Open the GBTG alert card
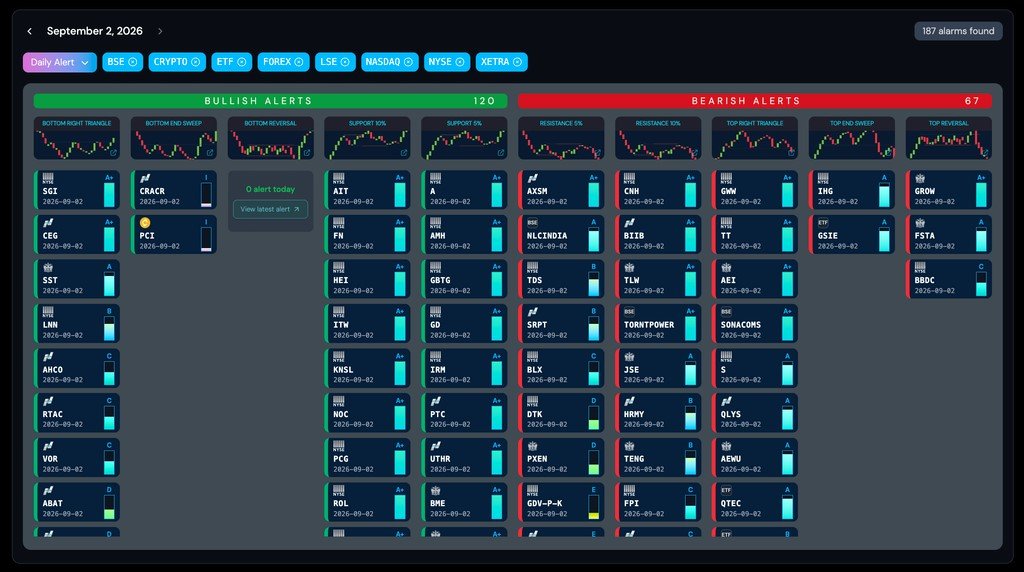Viewport: 1024px width, 572px height. [x=464, y=279]
